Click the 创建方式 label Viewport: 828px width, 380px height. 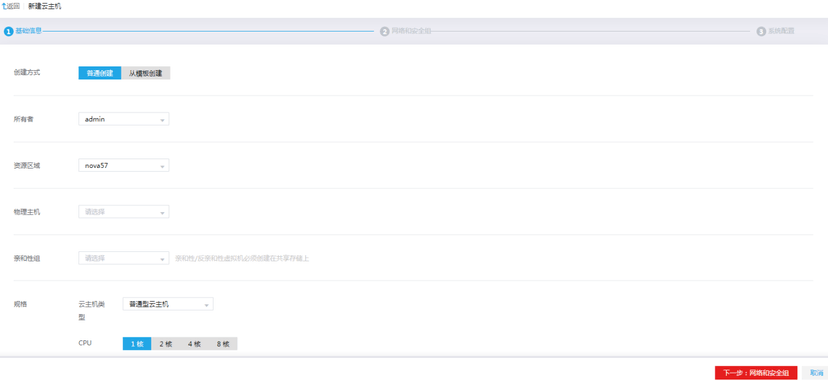coord(27,72)
